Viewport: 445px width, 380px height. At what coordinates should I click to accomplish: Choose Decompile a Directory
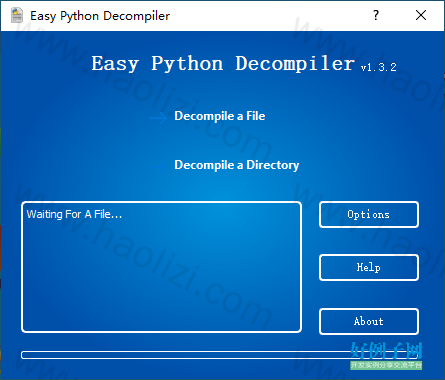237,165
